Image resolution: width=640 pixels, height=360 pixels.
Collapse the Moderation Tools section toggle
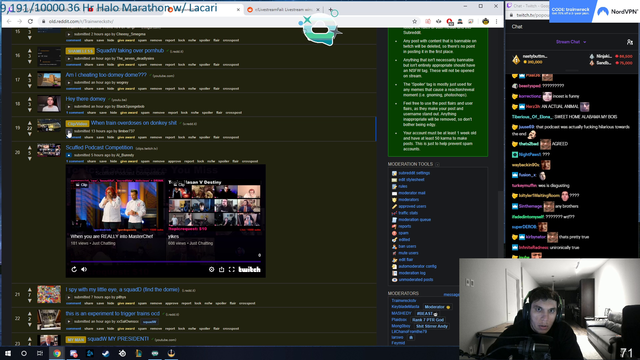[437, 164]
